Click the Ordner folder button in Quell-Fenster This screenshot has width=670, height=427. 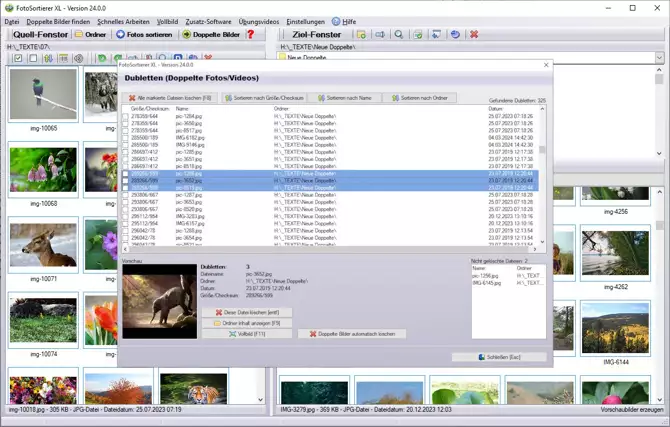pyautogui.click(x=90, y=34)
